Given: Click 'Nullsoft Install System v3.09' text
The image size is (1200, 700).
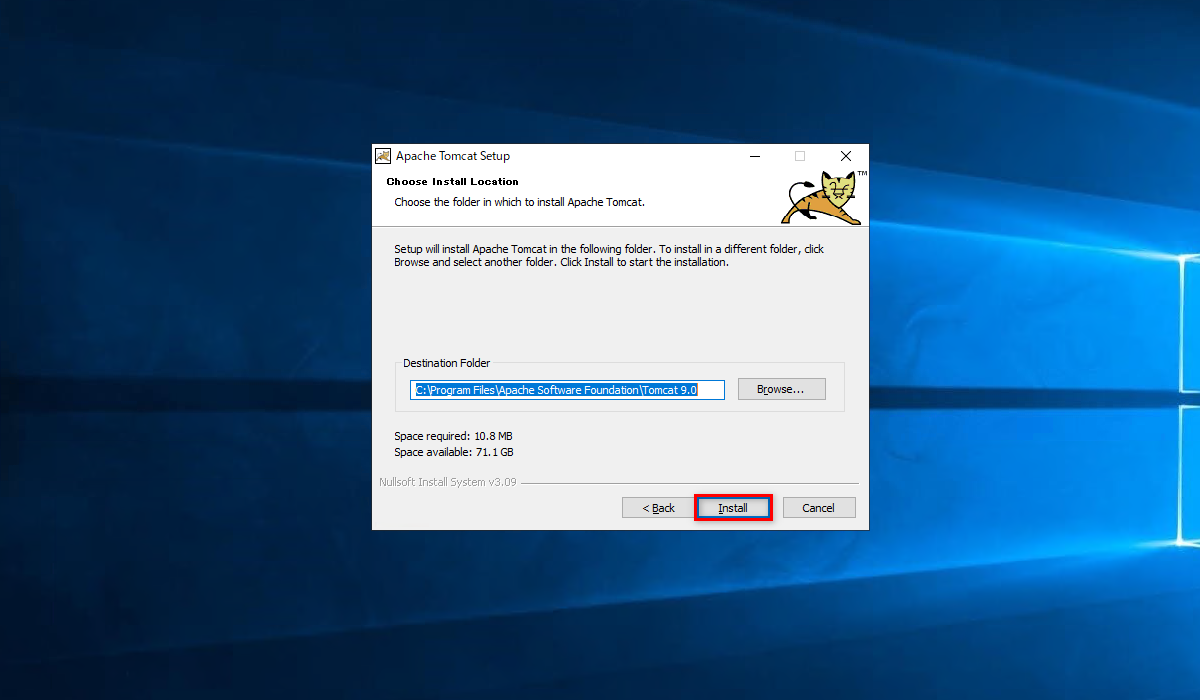Looking at the screenshot, I should click(447, 482).
